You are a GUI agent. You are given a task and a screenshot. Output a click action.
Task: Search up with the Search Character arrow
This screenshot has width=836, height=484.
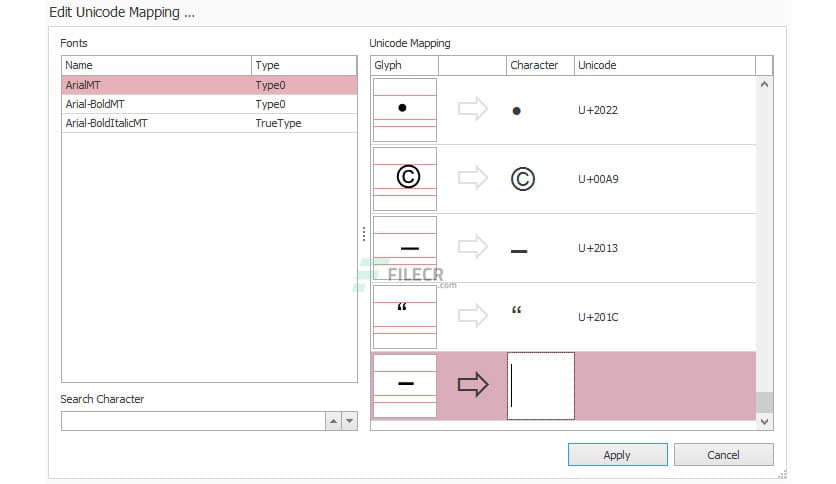point(333,421)
